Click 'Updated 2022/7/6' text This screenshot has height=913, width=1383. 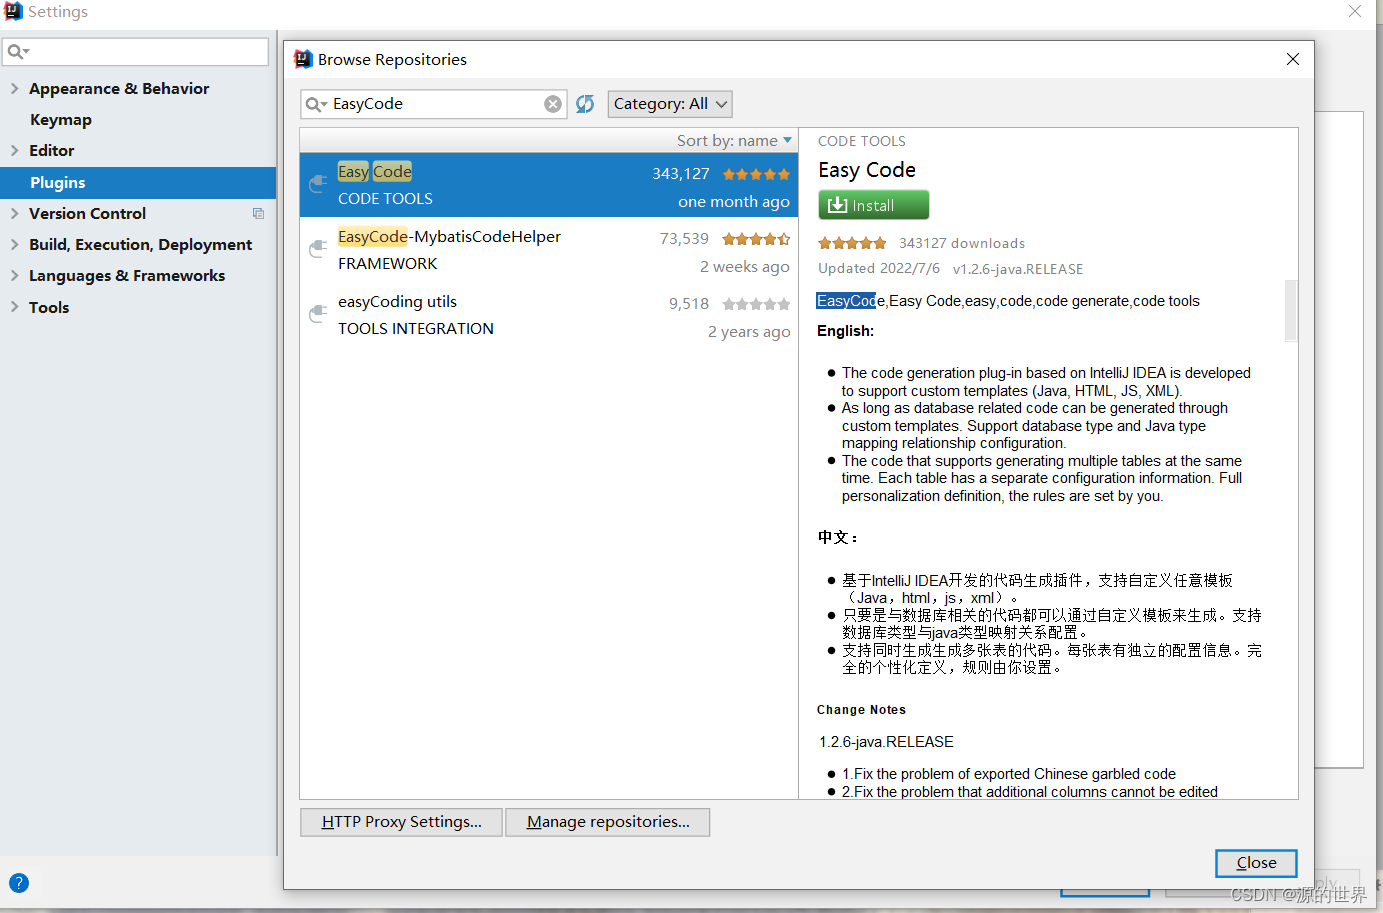(x=879, y=269)
